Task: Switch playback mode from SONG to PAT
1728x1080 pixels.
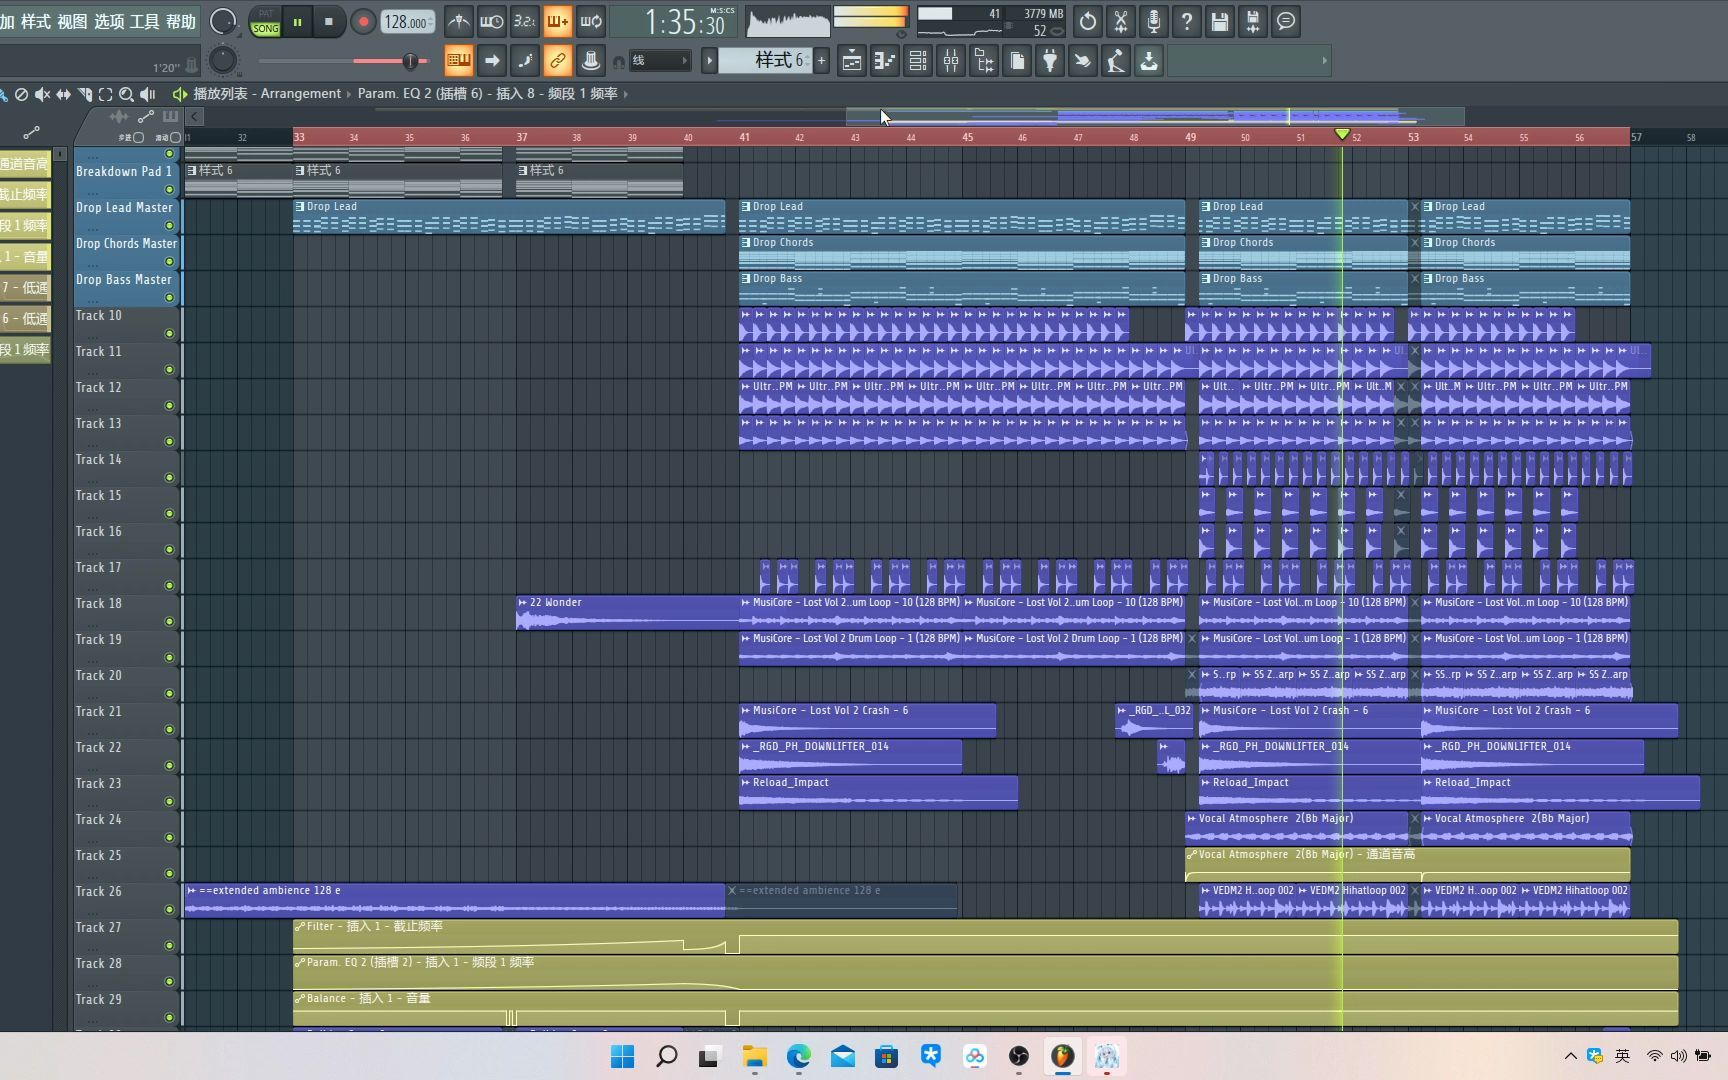Action: pos(265,13)
